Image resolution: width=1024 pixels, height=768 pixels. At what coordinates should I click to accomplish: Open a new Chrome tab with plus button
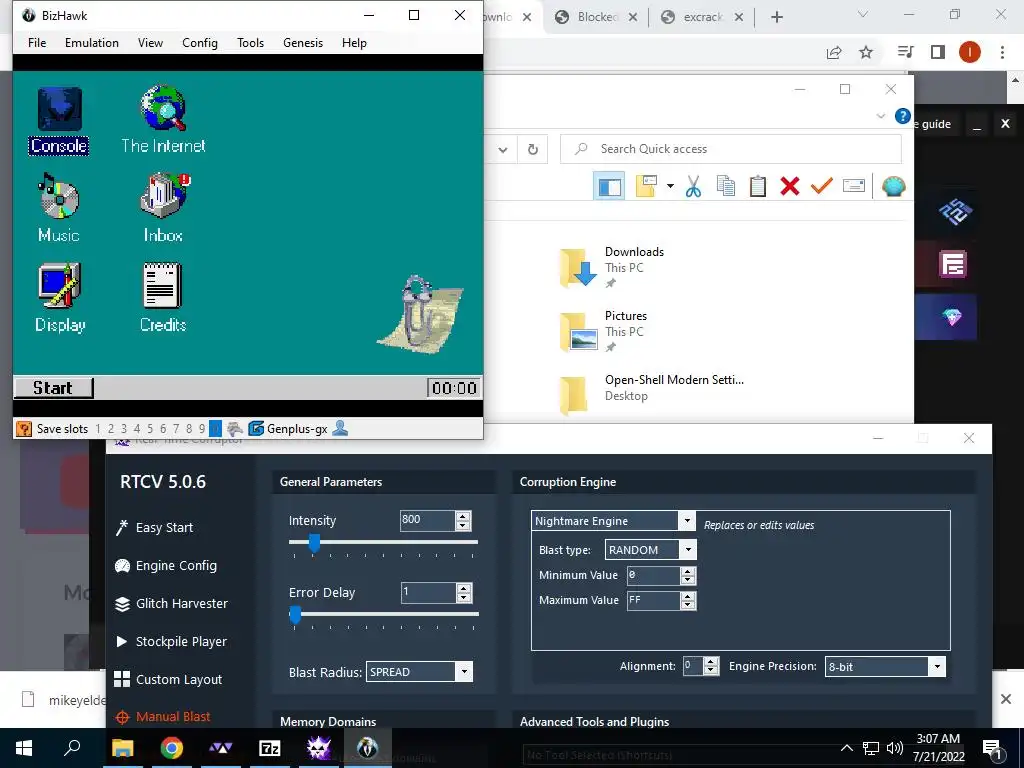click(776, 17)
